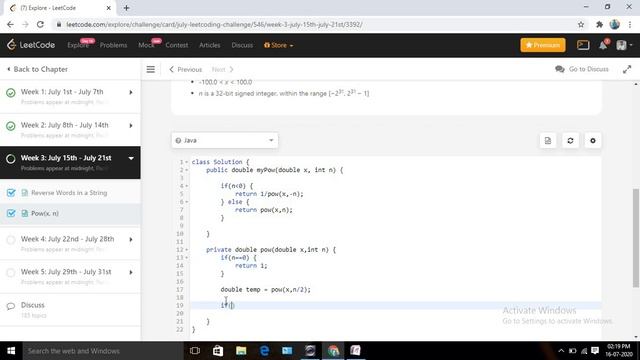Open the Problems menu item
Viewport: 640px width, 360px height.
[113, 45]
